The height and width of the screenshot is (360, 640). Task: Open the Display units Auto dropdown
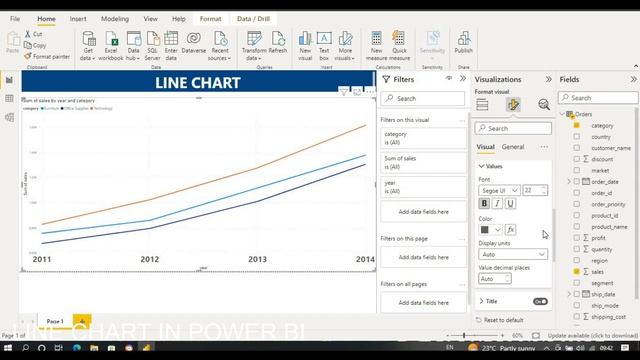[513, 254]
